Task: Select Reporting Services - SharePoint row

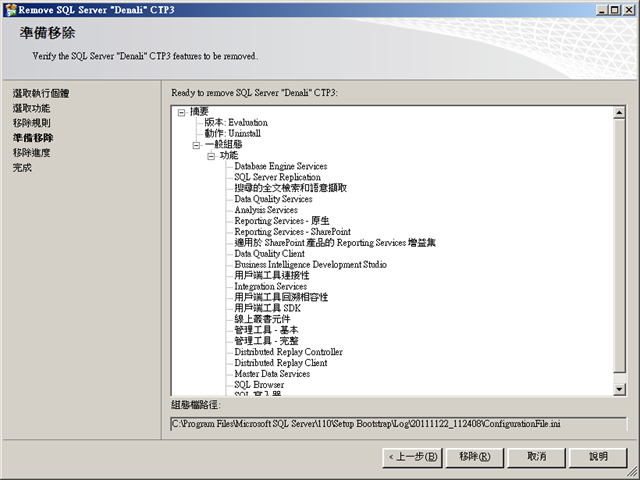Action: [x=293, y=232]
